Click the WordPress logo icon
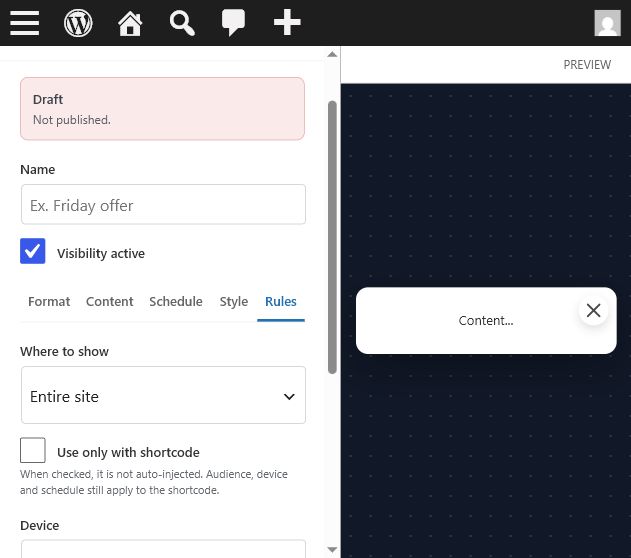 pyautogui.click(x=78, y=23)
